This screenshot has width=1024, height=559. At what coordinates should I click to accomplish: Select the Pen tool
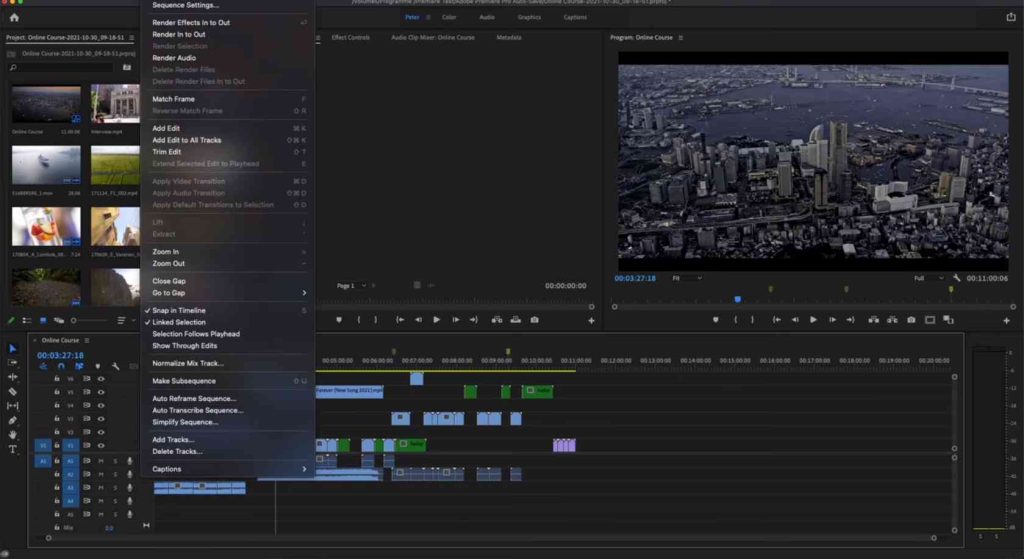[x=12, y=420]
